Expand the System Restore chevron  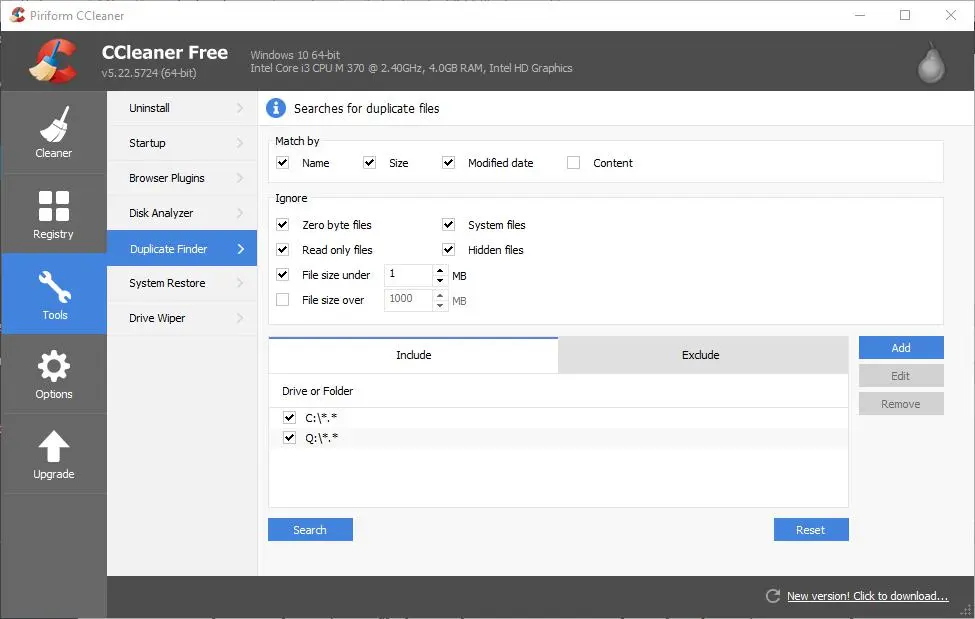[x=240, y=283]
